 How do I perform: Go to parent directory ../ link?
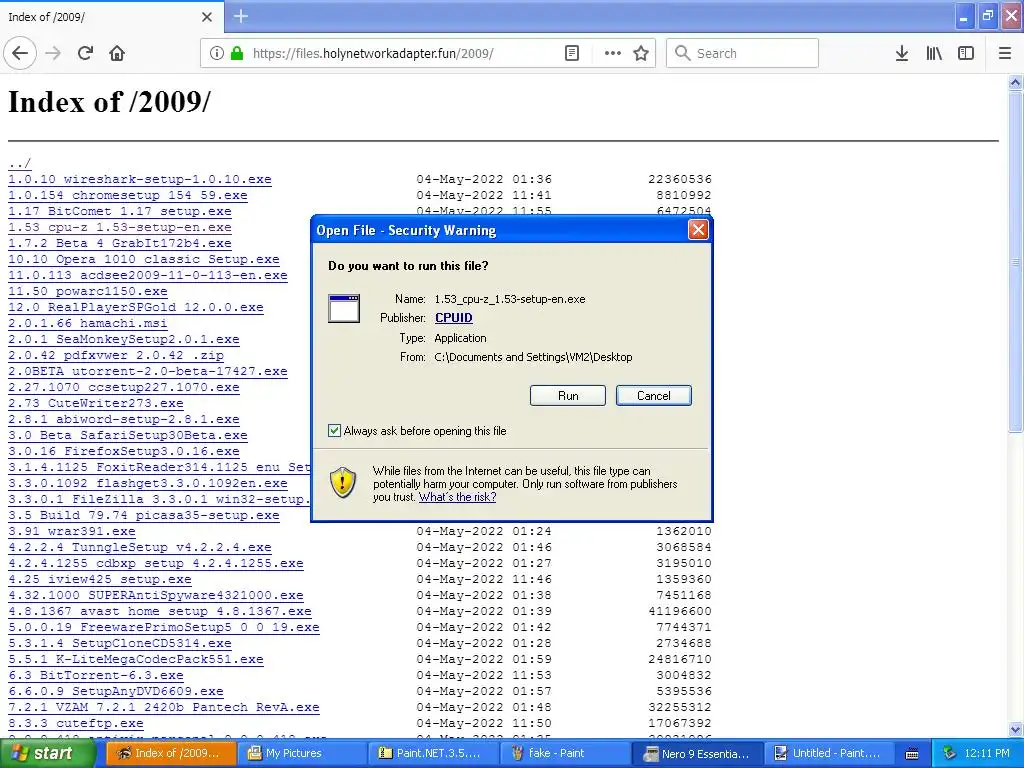(x=20, y=163)
